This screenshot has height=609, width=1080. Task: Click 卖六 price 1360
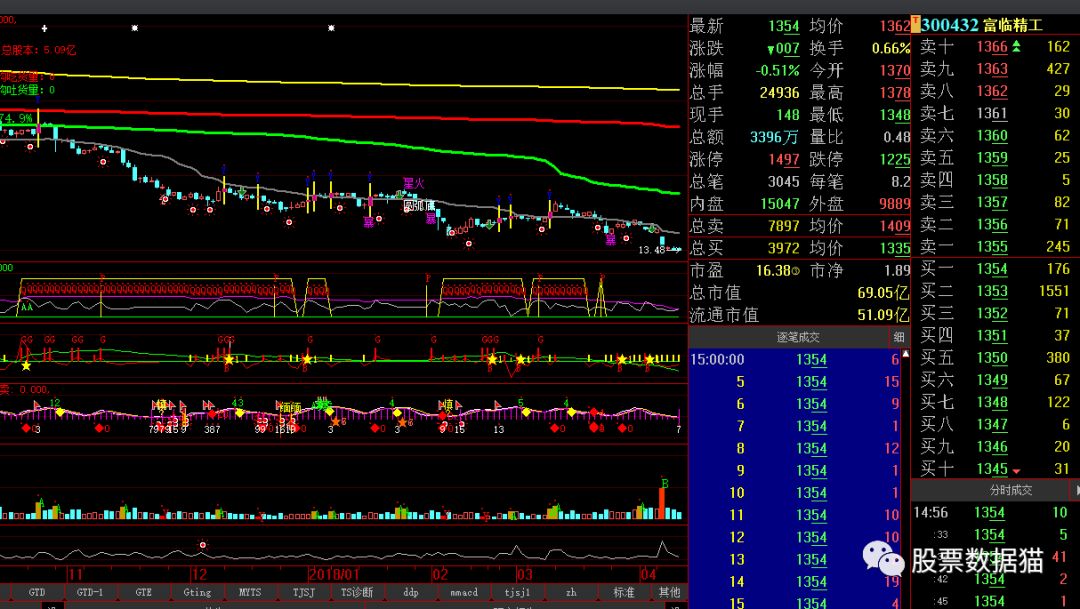pyautogui.click(x=992, y=136)
